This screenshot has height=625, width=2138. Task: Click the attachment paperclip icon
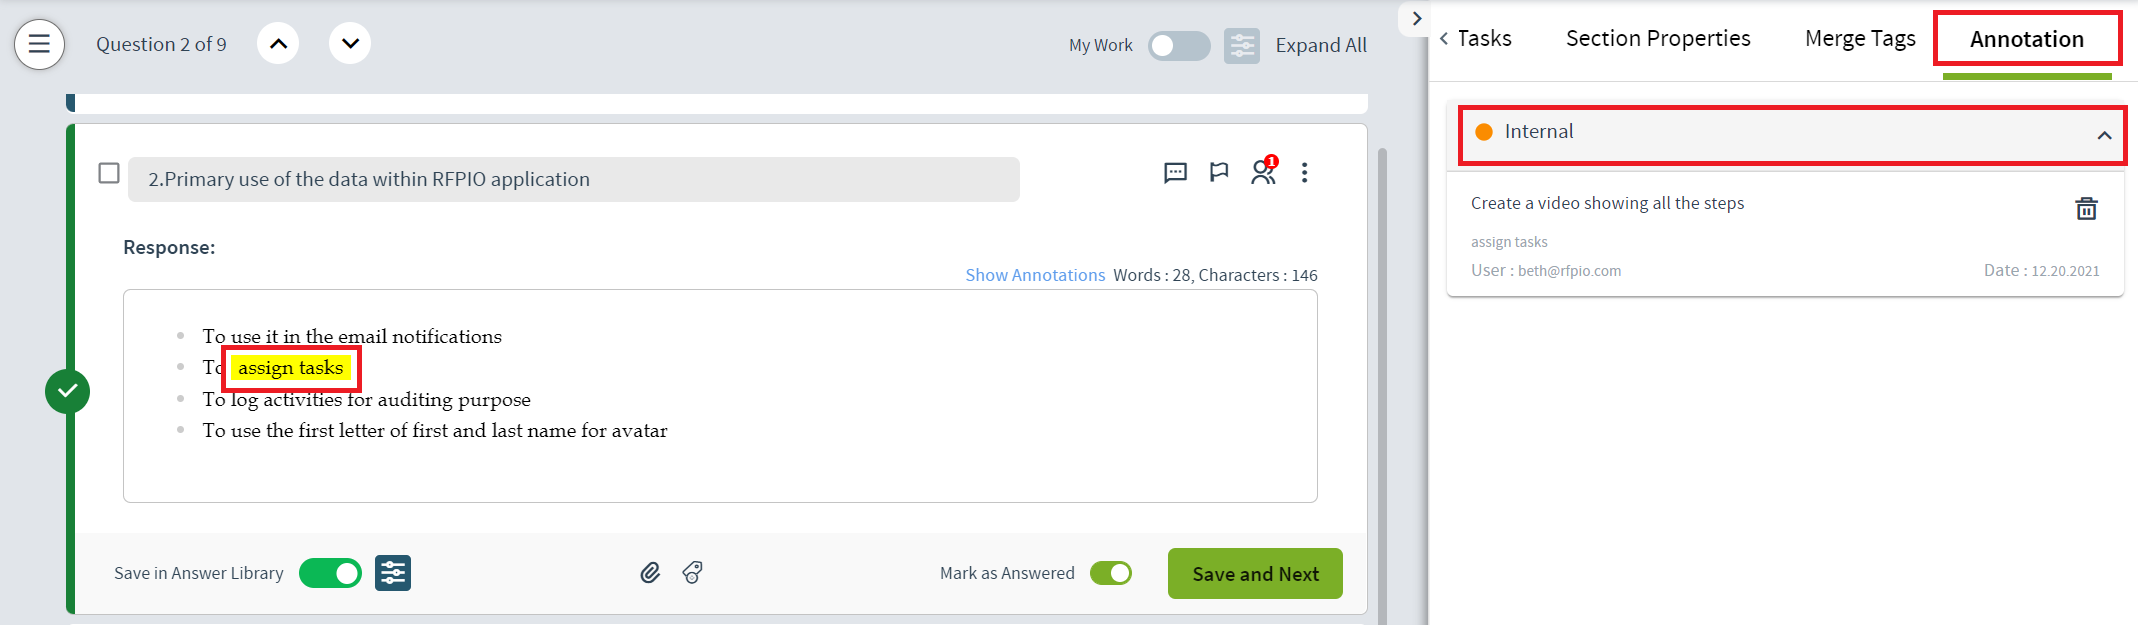tap(650, 573)
